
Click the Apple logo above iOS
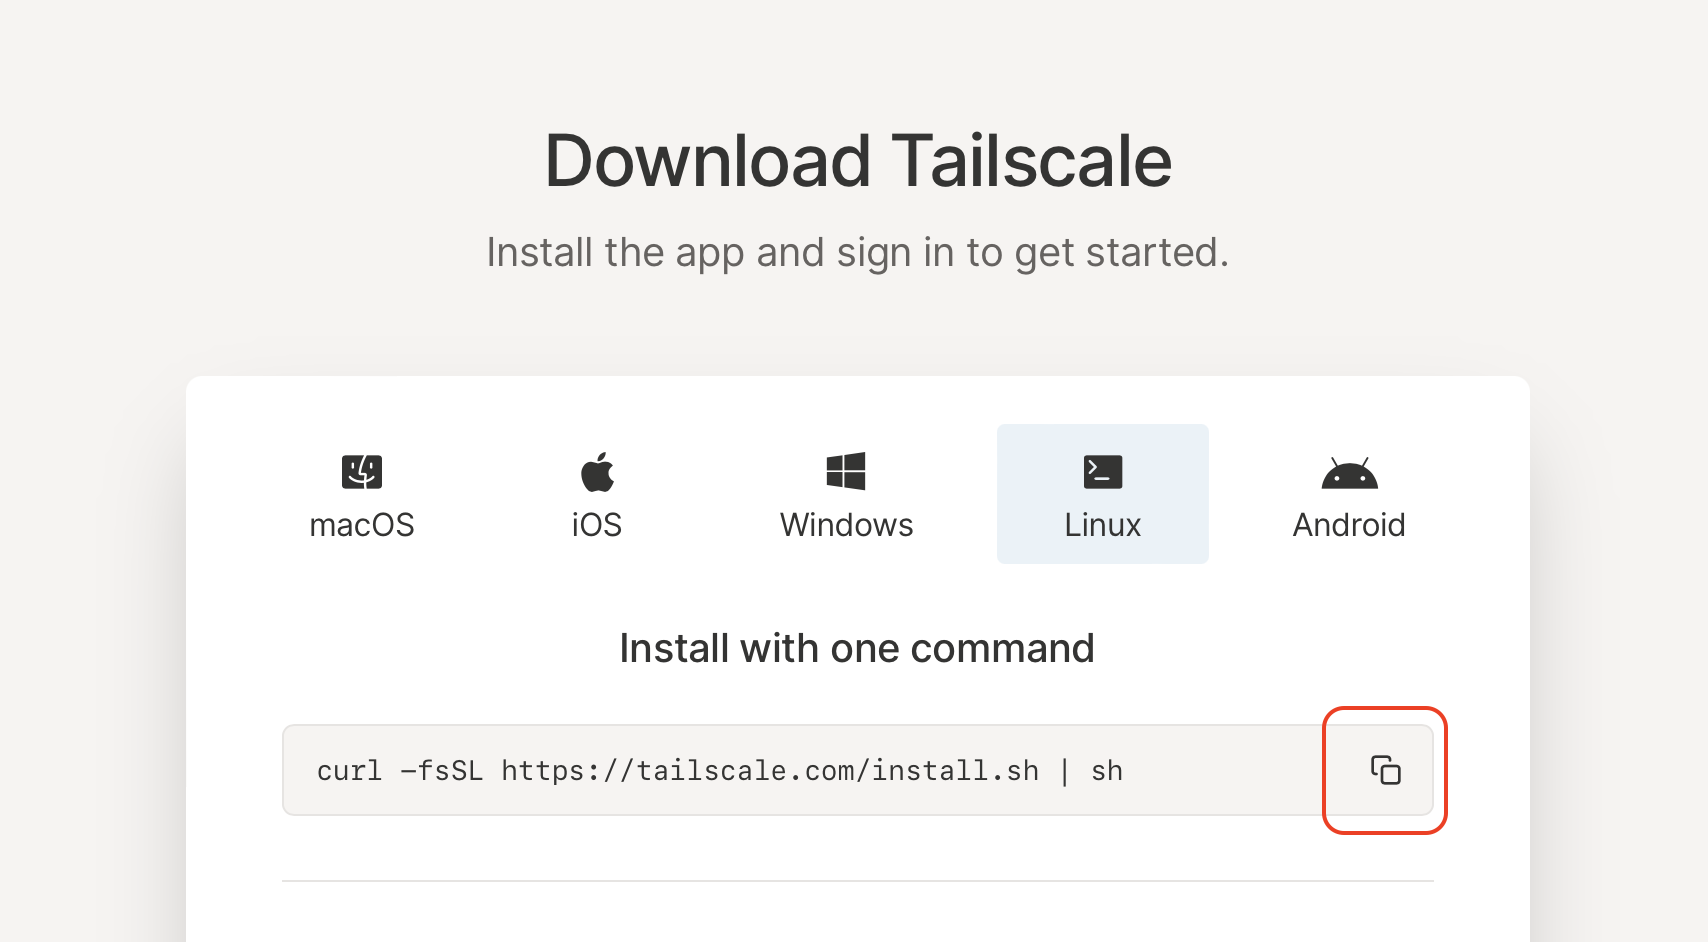[x=597, y=470]
